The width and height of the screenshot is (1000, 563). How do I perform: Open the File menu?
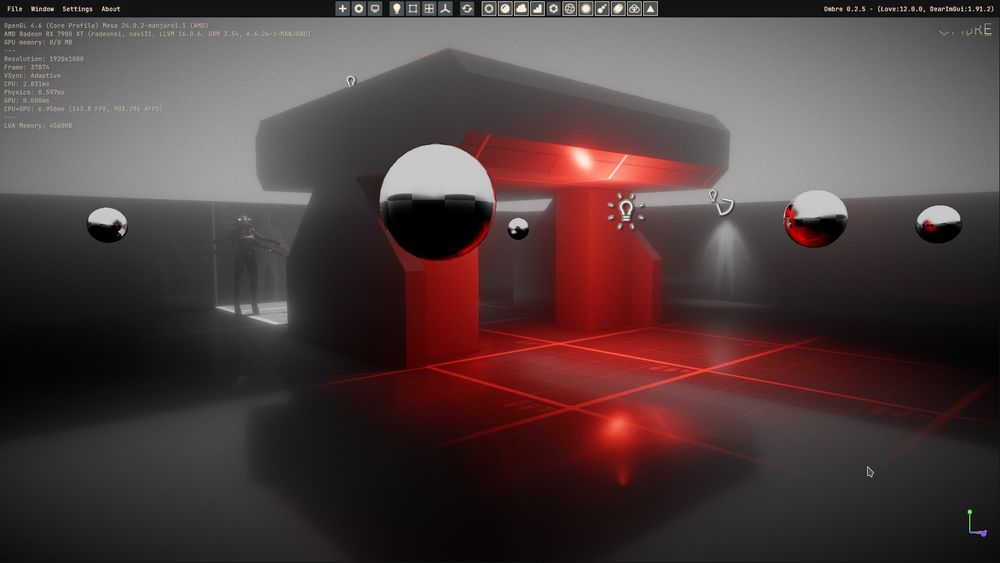tap(15, 9)
